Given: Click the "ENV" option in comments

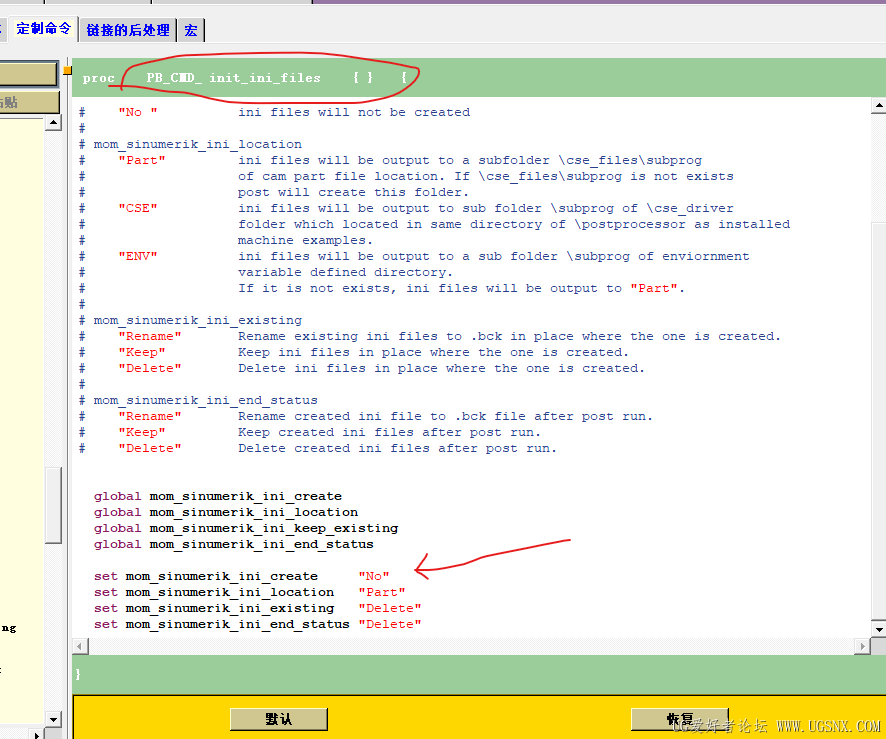Looking at the screenshot, I should tap(138, 256).
